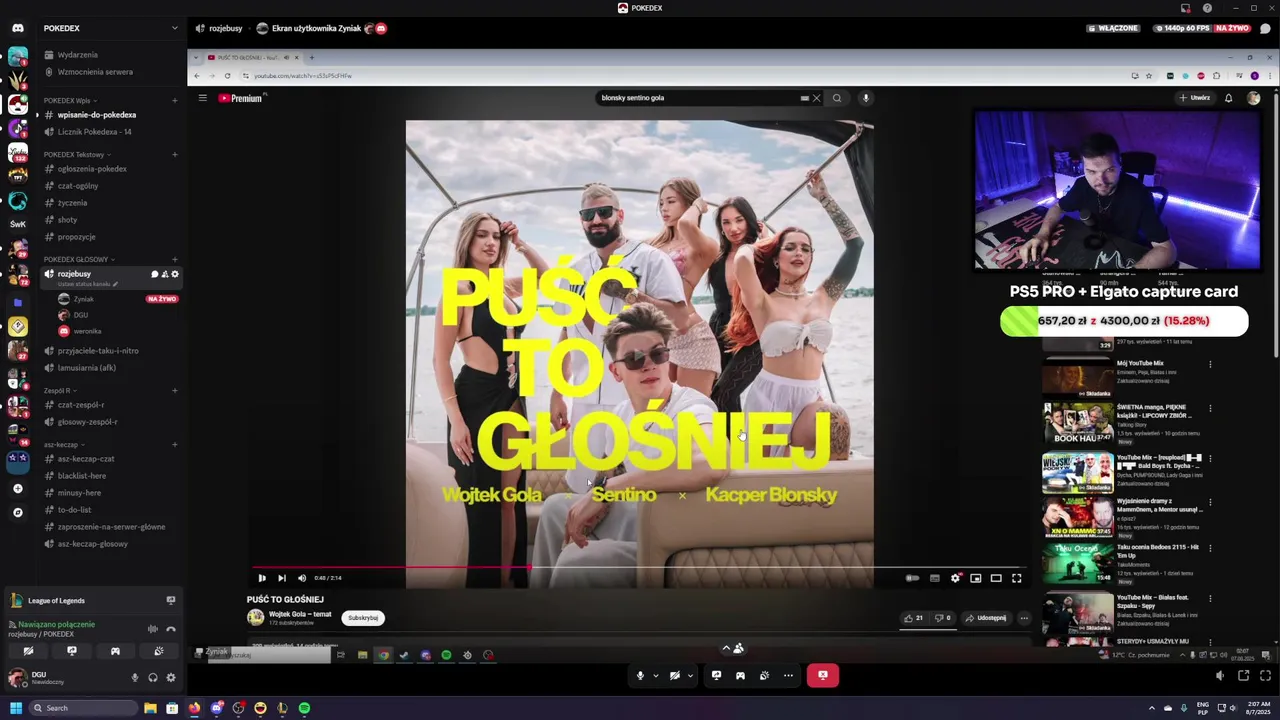The width and height of the screenshot is (1280, 720).
Task: Click Utwórz create button on YouTube
Action: coord(1195,98)
